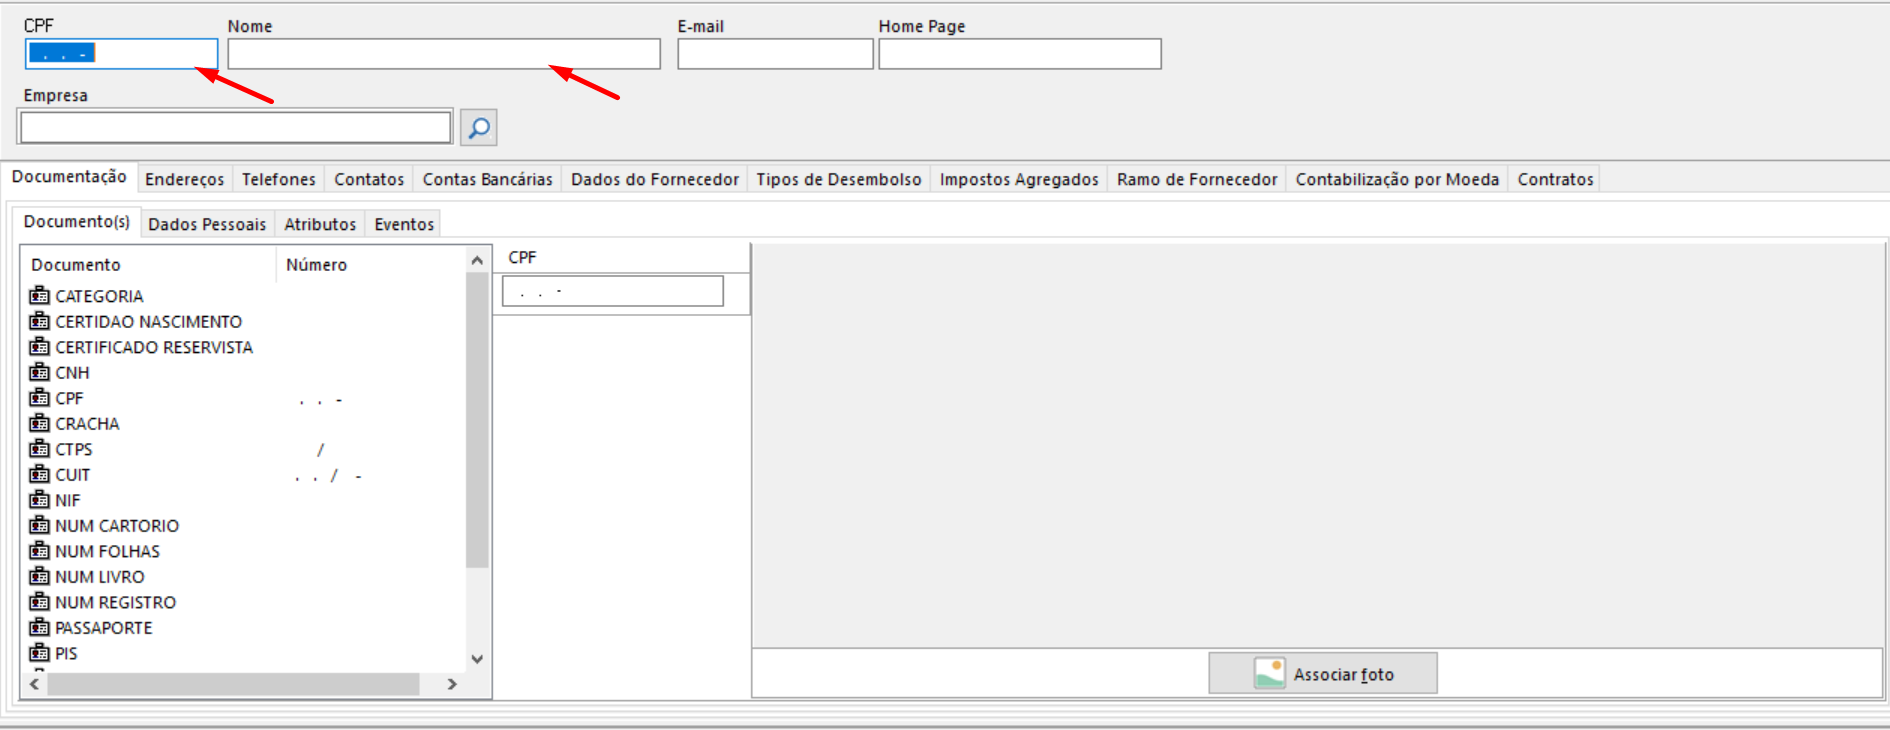This screenshot has height=730, width=1890.
Task: Open the Dados Pessoais sub-tab
Action: pos(207,224)
